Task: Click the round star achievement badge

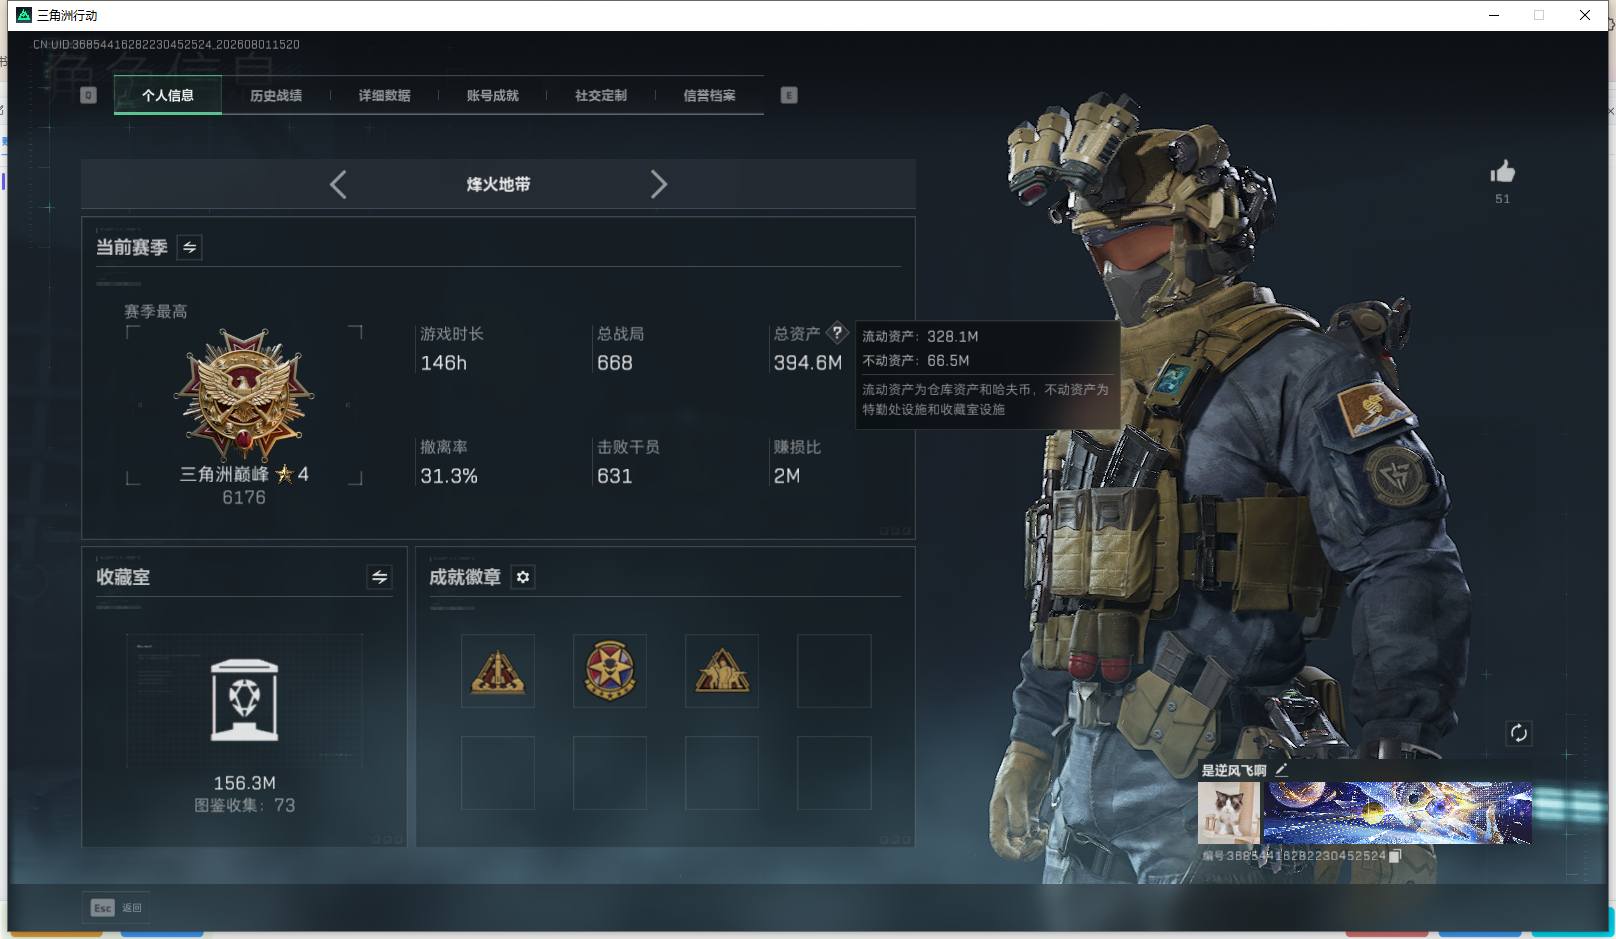Action: point(610,671)
